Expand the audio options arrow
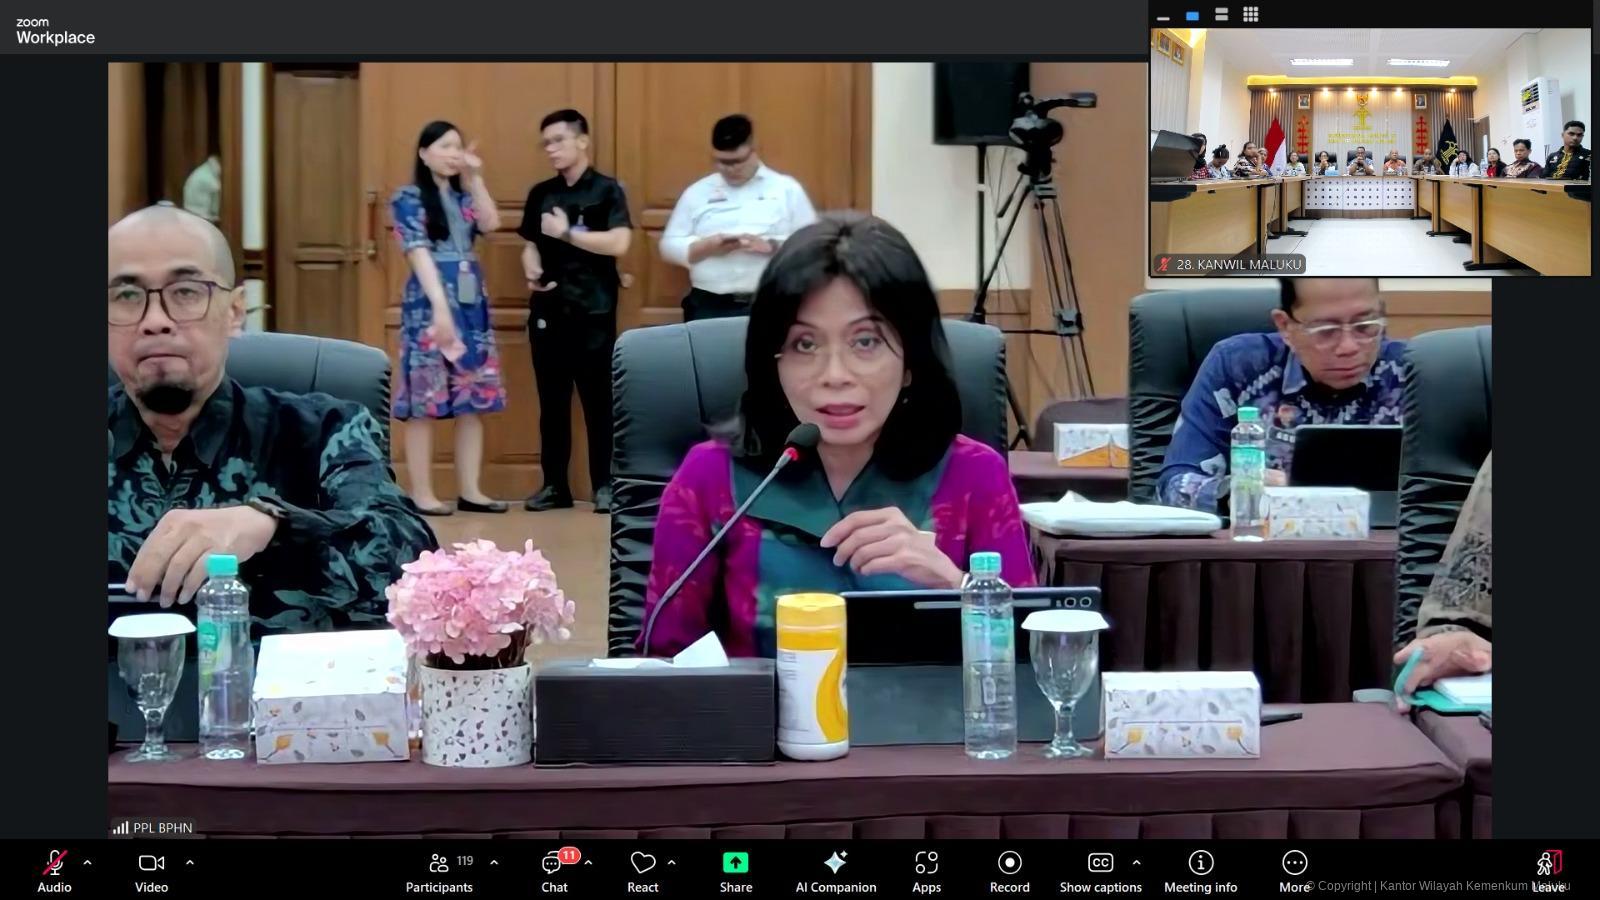 click(x=88, y=862)
